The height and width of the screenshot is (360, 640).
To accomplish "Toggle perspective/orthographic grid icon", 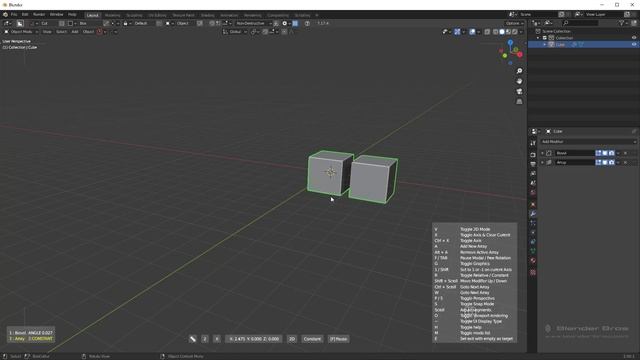I will tap(519, 102).
